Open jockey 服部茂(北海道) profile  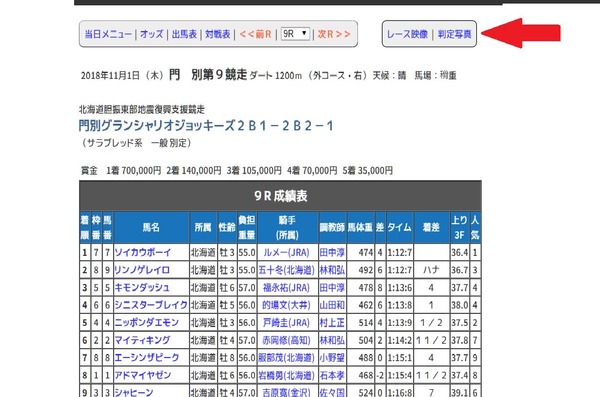(x=287, y=358)
